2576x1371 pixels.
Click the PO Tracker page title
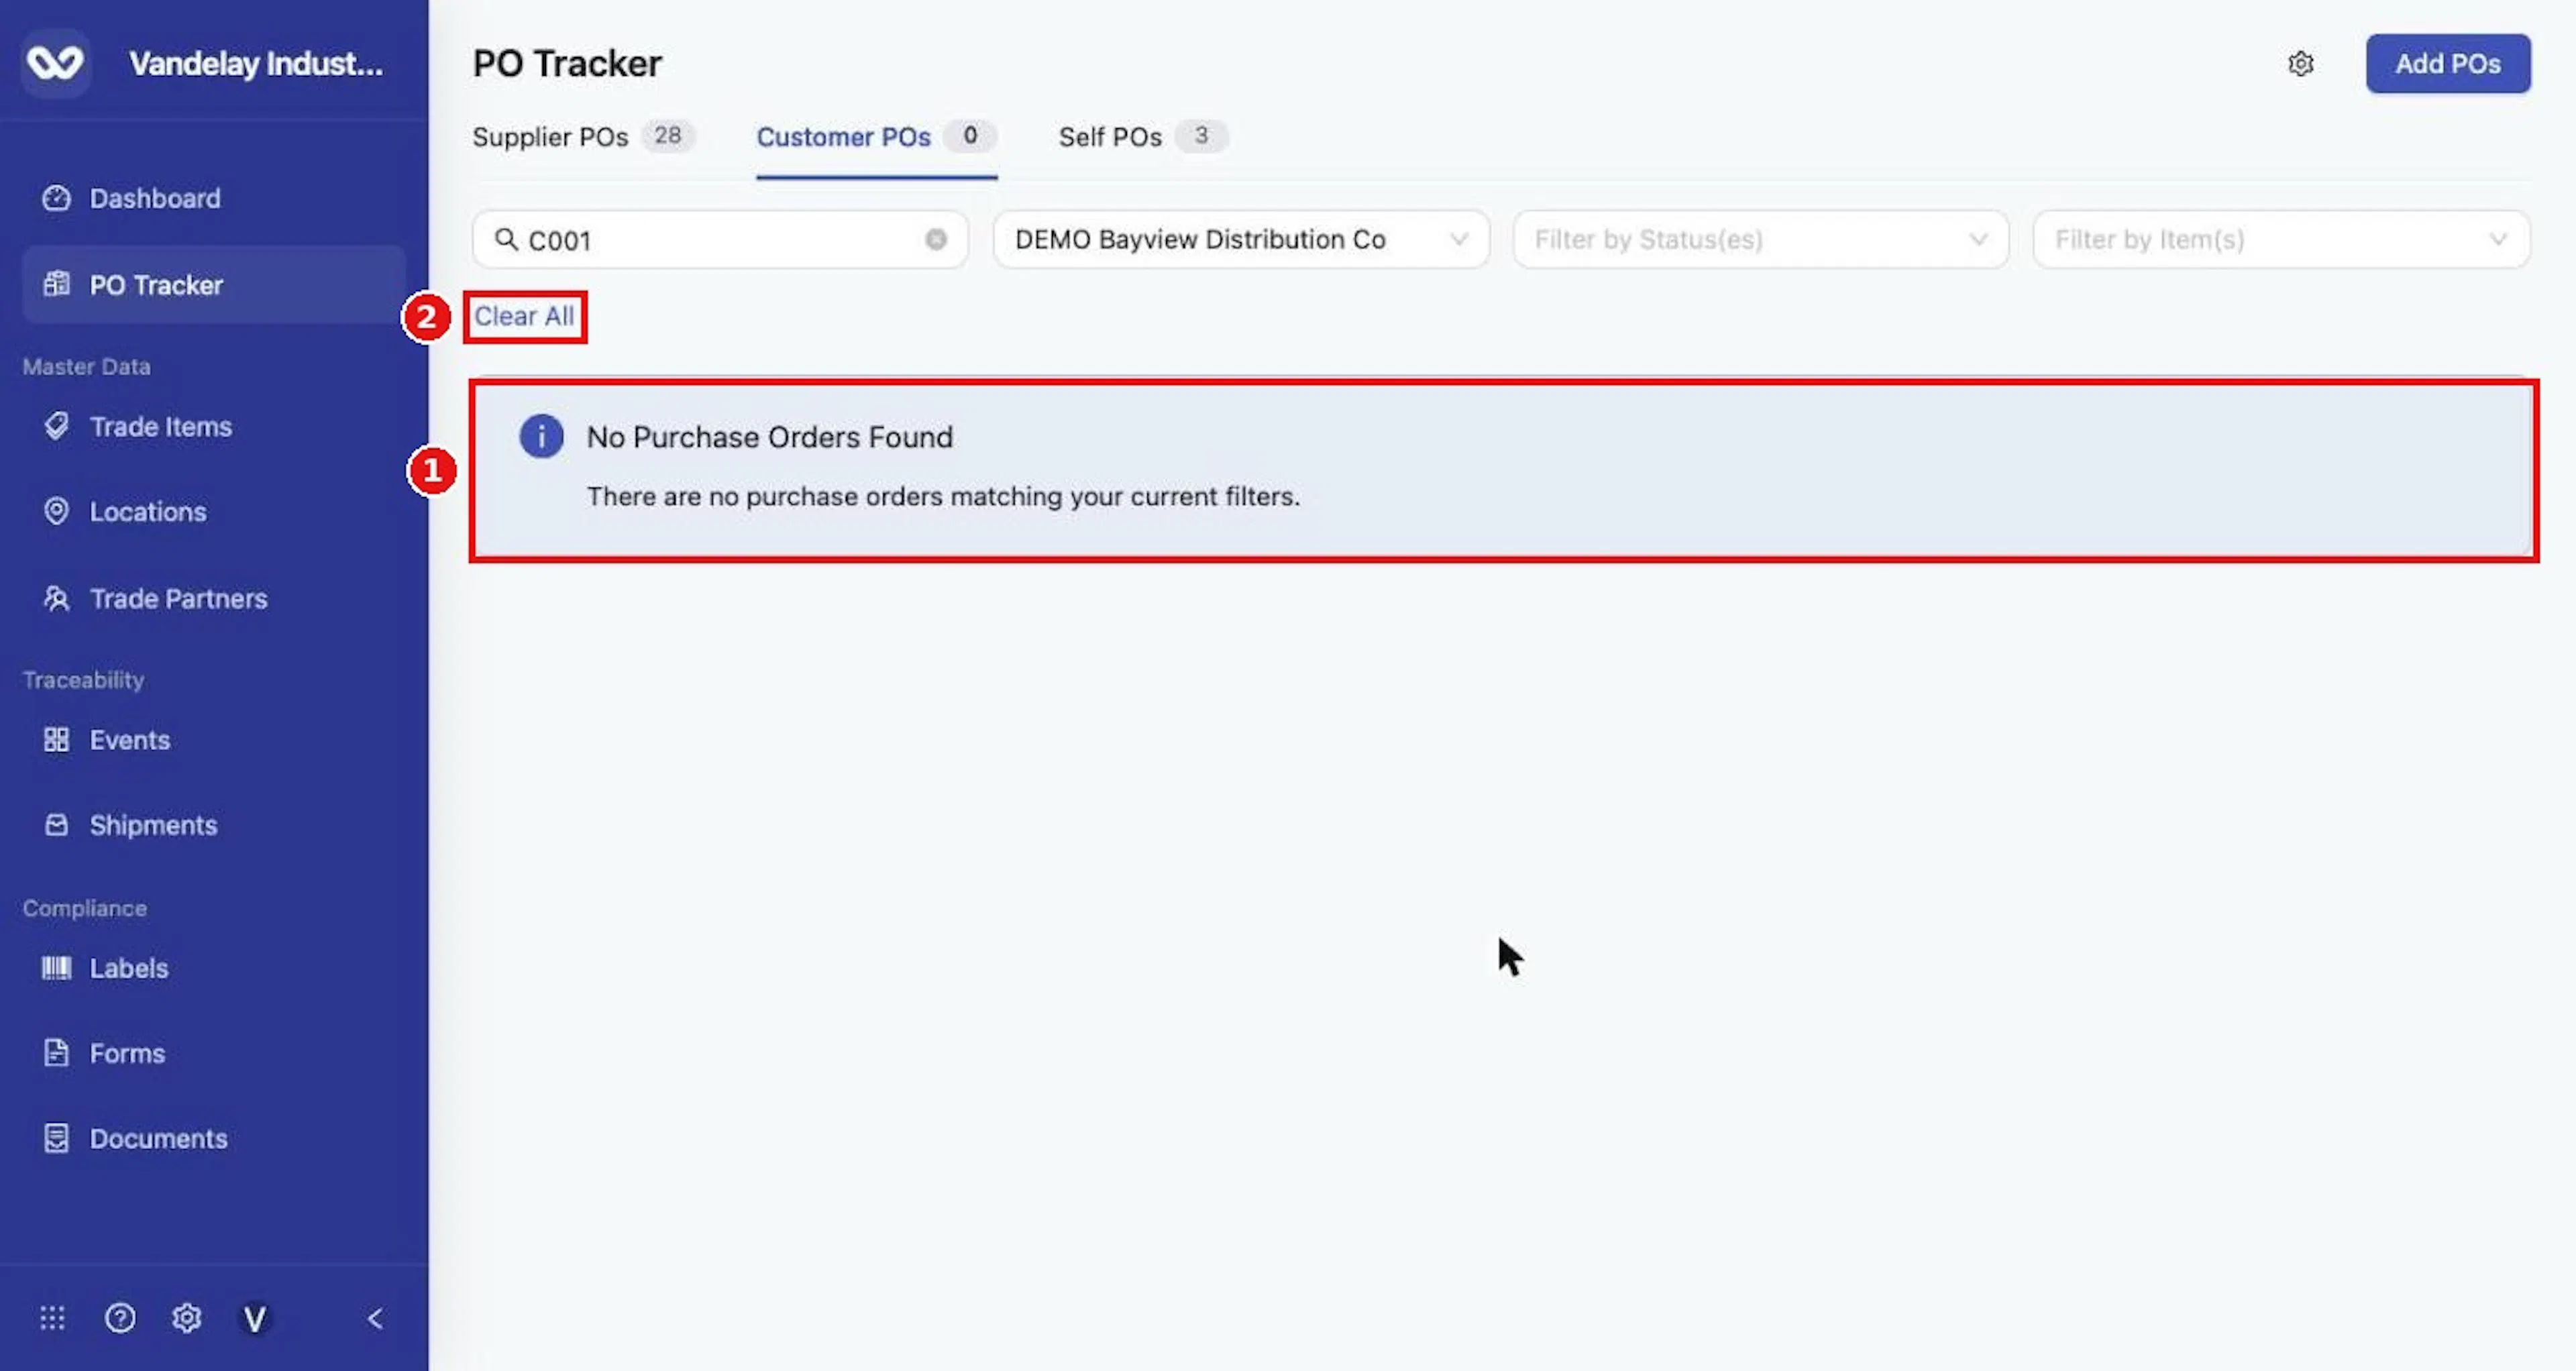pyautogui.click(x=567, y=64)
